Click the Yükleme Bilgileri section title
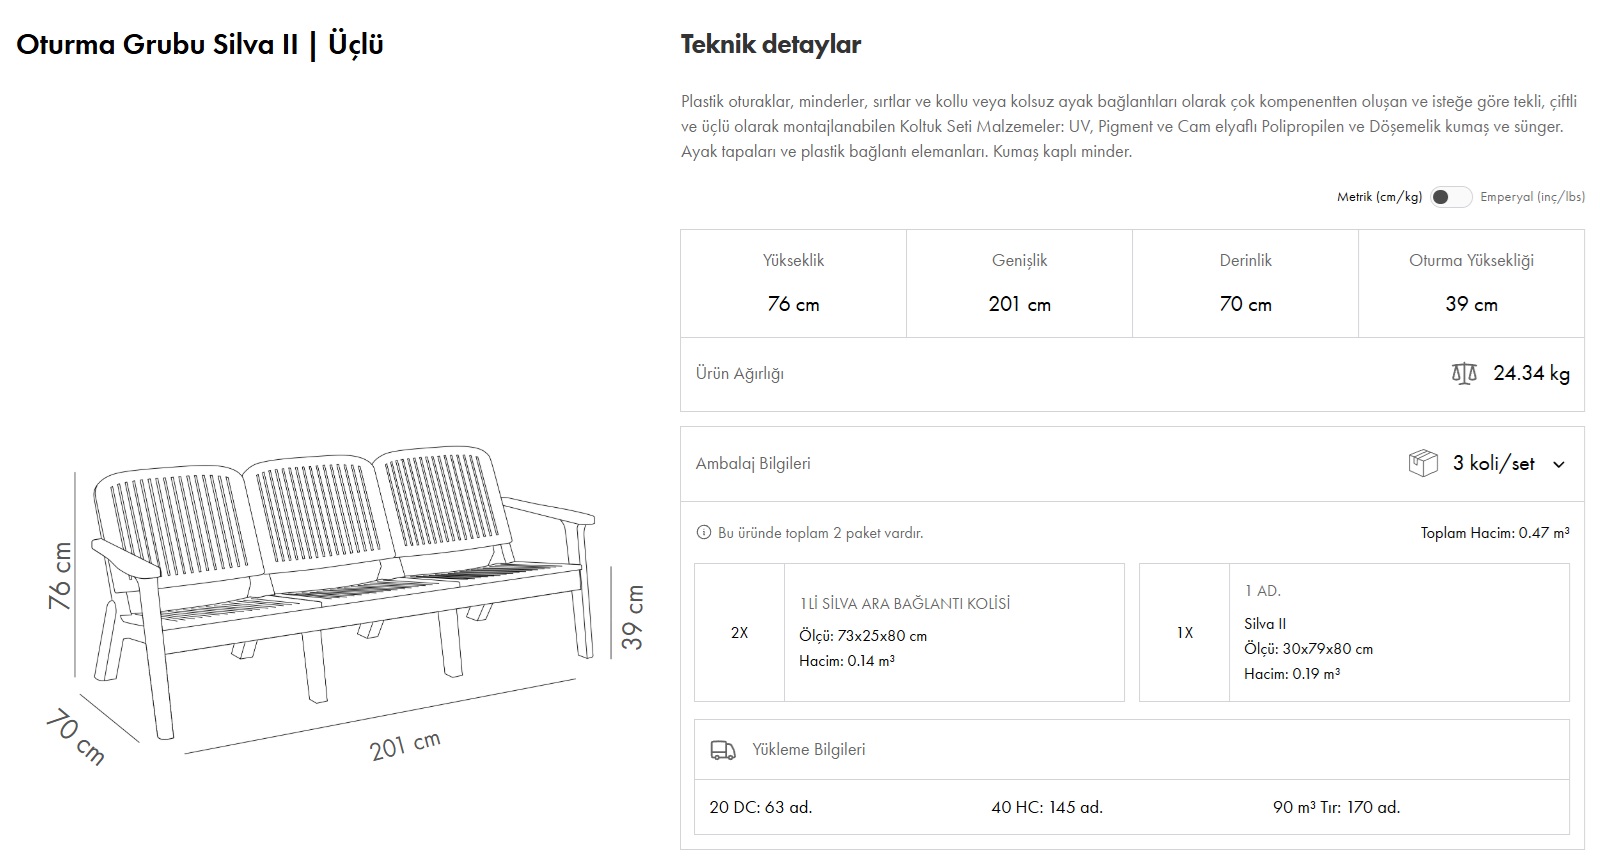The image size is (1600, 868). point(808,750)
